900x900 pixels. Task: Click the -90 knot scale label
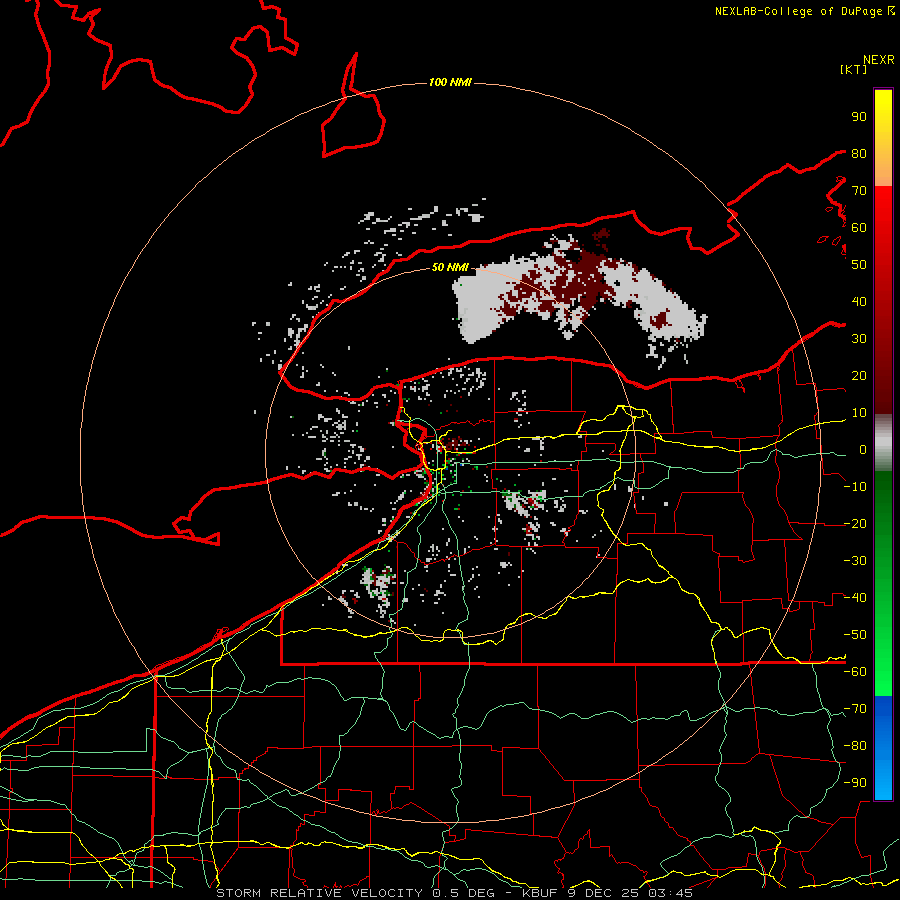(855, 783)
